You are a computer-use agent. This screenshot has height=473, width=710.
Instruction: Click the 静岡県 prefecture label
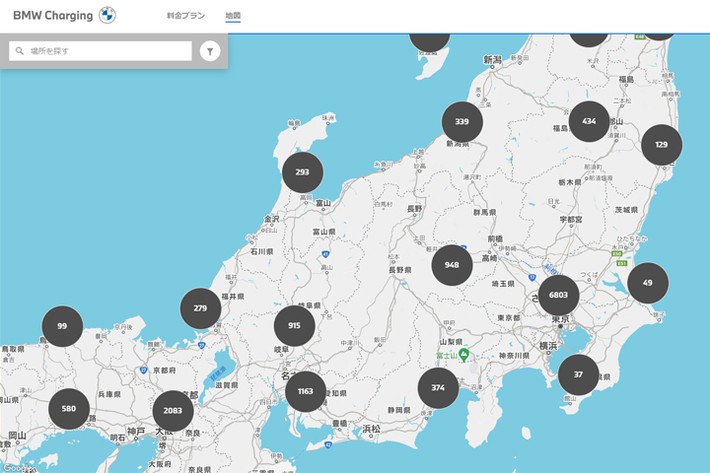pos(399,410)
